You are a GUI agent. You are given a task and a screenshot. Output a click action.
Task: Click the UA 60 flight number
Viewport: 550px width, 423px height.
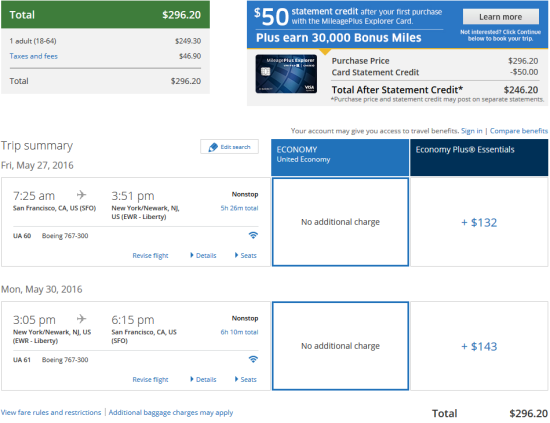(x=22, y=236)
